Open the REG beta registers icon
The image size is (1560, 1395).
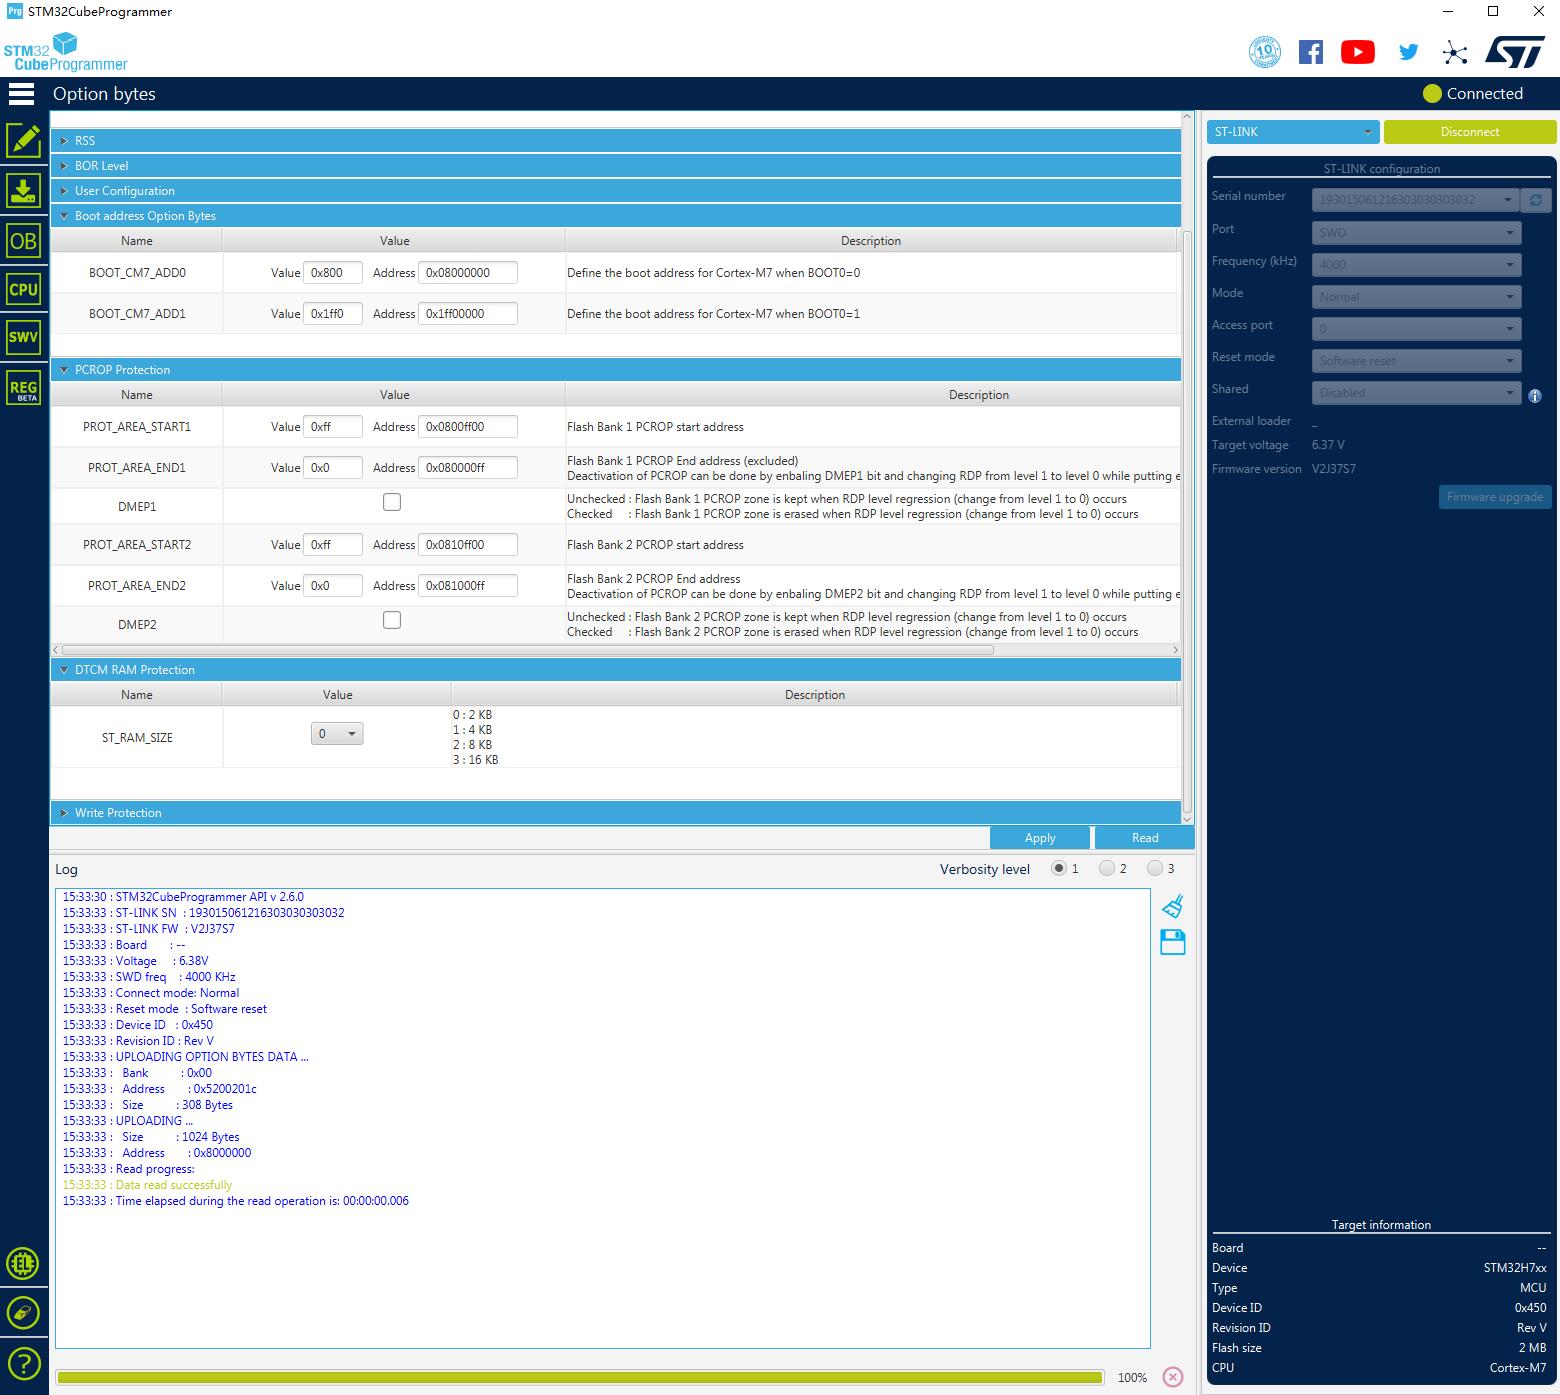(x=23, y=388)
